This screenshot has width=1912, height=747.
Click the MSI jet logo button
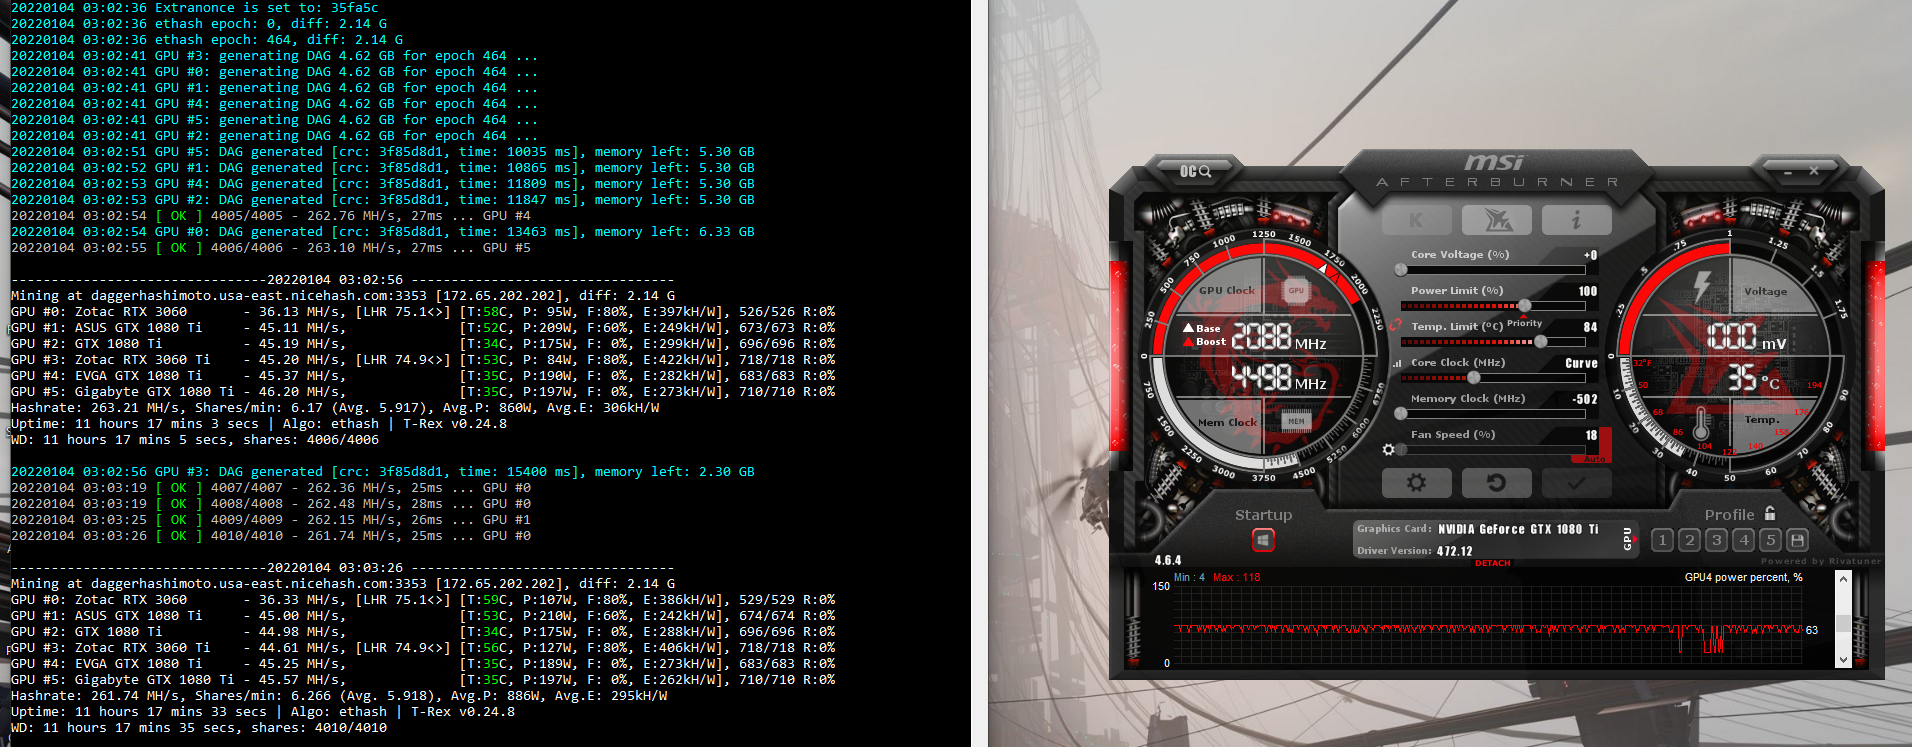click(x=1496, y=220)
